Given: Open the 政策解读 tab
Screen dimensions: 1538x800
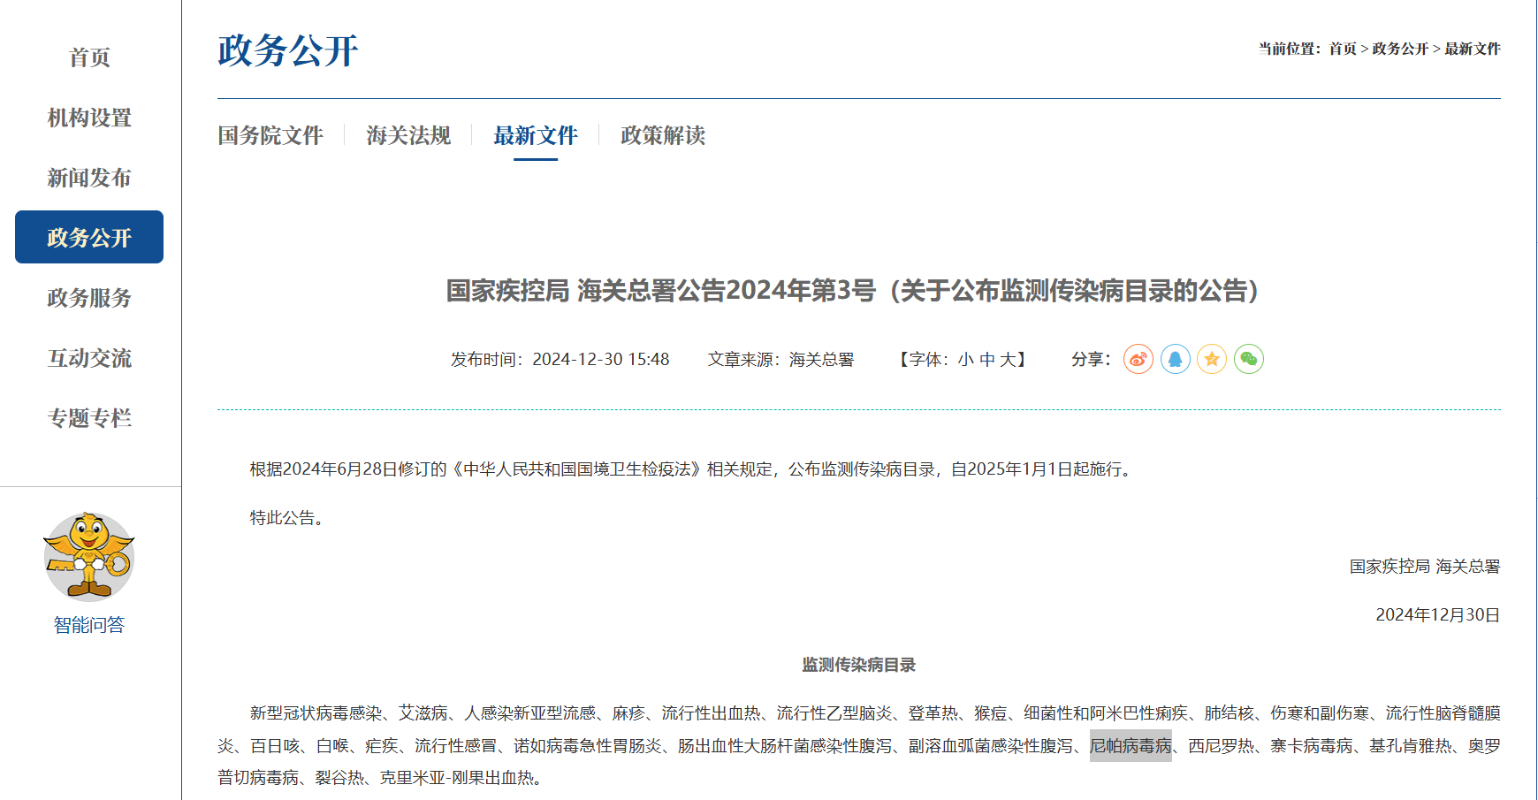Looking at the screenshot, I should pyautogui.click(x=662, y=136).
